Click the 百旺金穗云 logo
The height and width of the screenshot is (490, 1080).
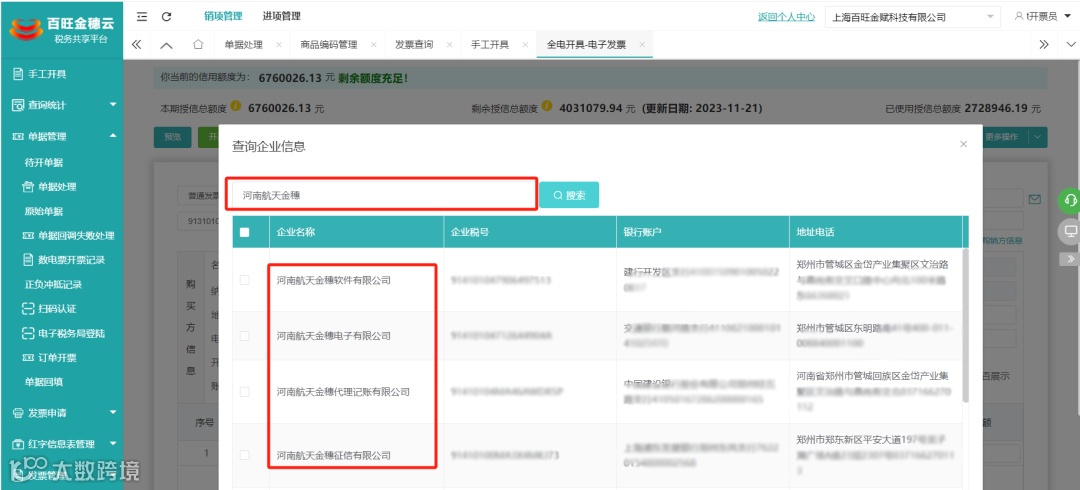(61, 29)
